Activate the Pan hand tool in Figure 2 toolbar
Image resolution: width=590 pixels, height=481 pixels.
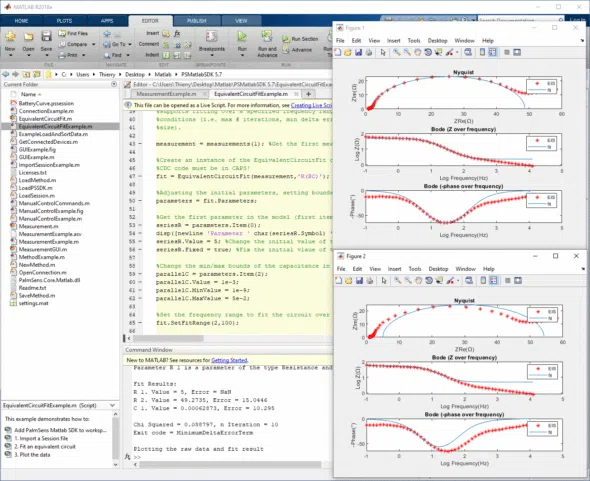[x=418, y=280]
